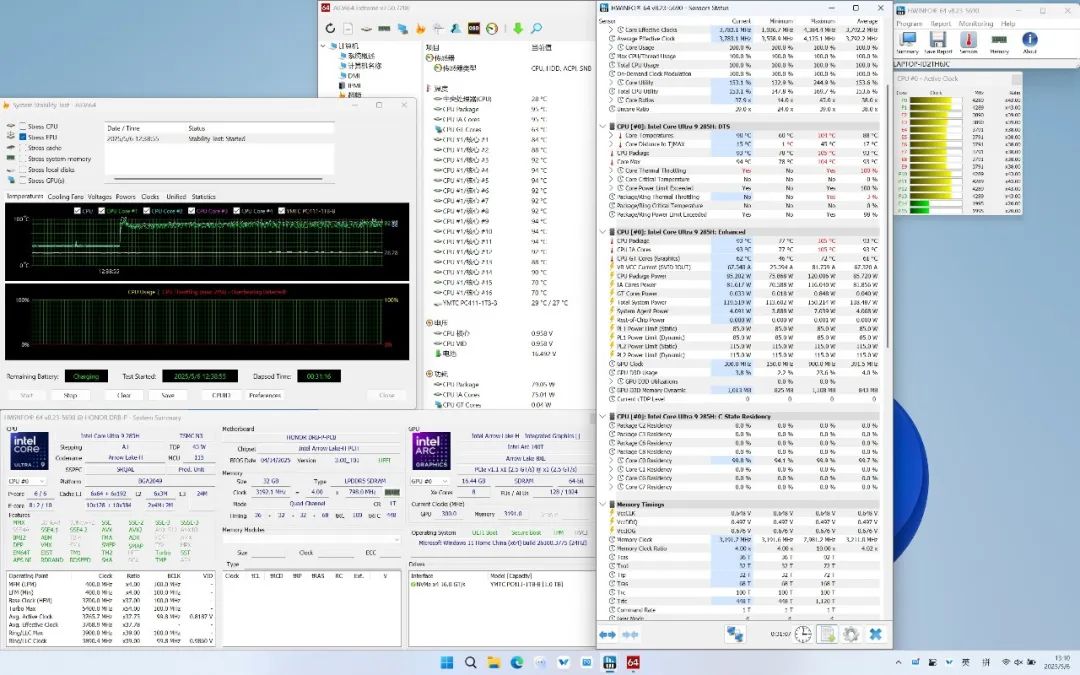This screenshot has width=1080, height=675.
Task: Click Sensor Status network remote icon
Action: (735, 634)
